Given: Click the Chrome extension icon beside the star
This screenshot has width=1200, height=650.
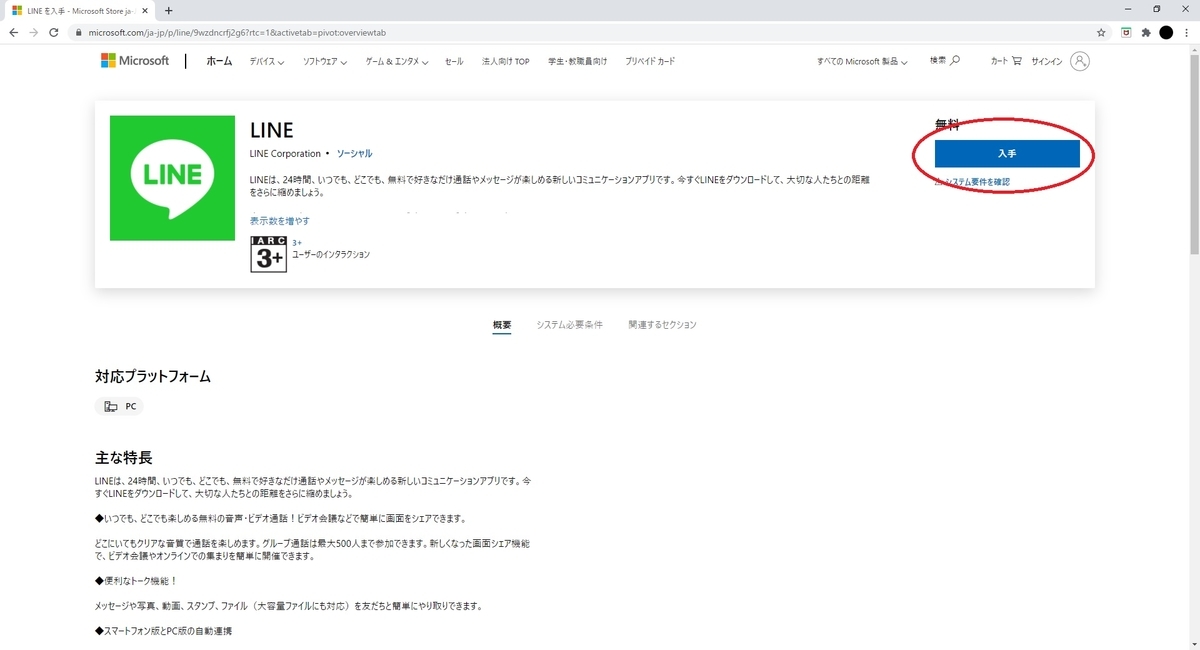Looking at the screenshot, I should click(x=1126, y=32).
